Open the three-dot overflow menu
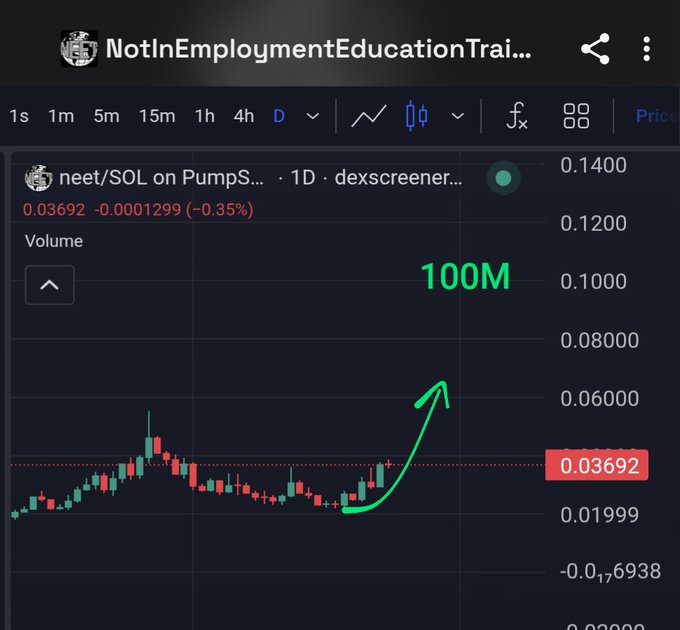 point(647,49)
